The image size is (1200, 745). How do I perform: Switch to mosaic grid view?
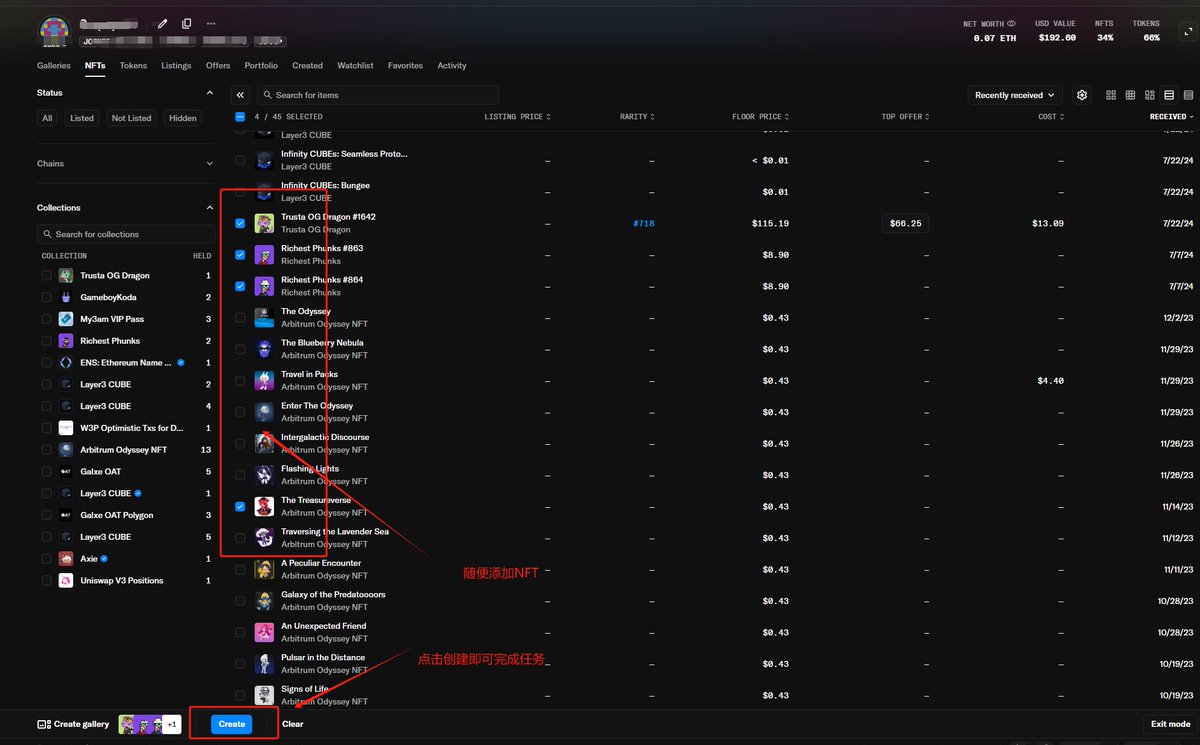pos(1150,95)
